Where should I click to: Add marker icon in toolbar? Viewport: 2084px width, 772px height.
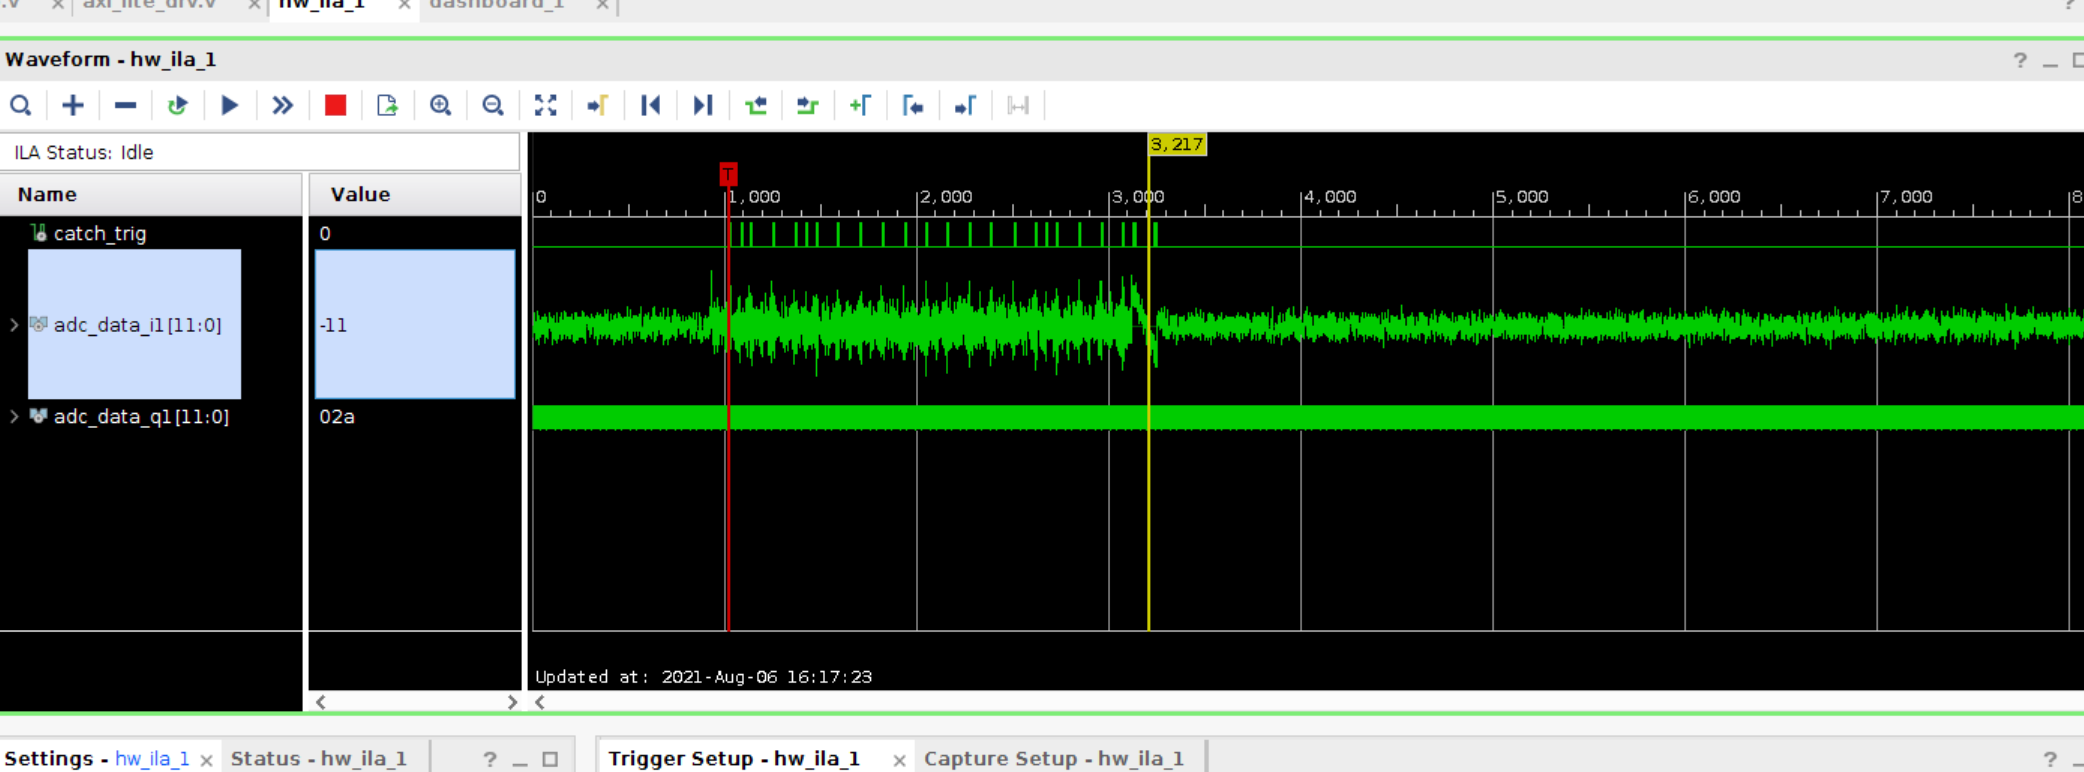pyautogui.click(x=860, y=105)
